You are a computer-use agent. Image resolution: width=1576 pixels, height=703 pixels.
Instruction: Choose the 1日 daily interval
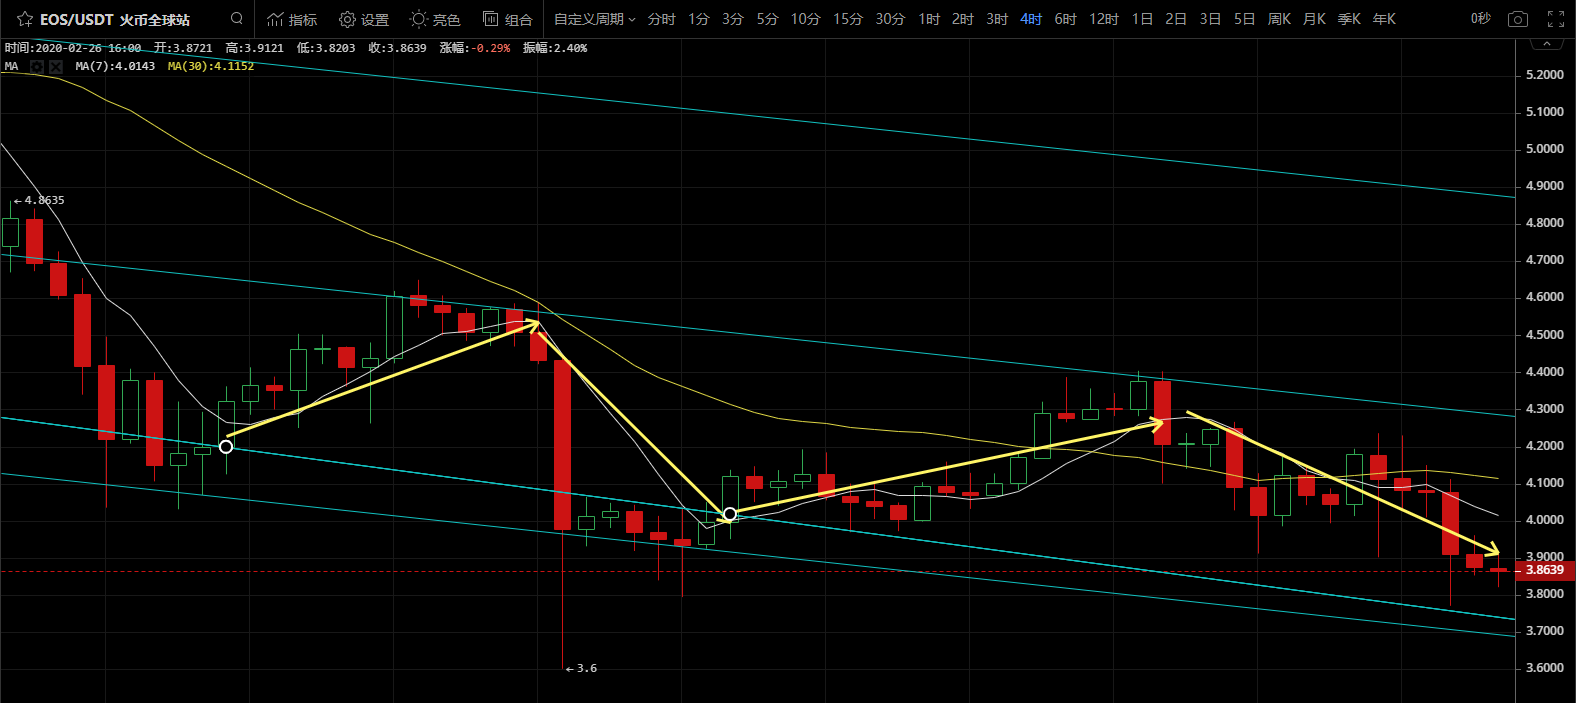(x=1142, y=19)
